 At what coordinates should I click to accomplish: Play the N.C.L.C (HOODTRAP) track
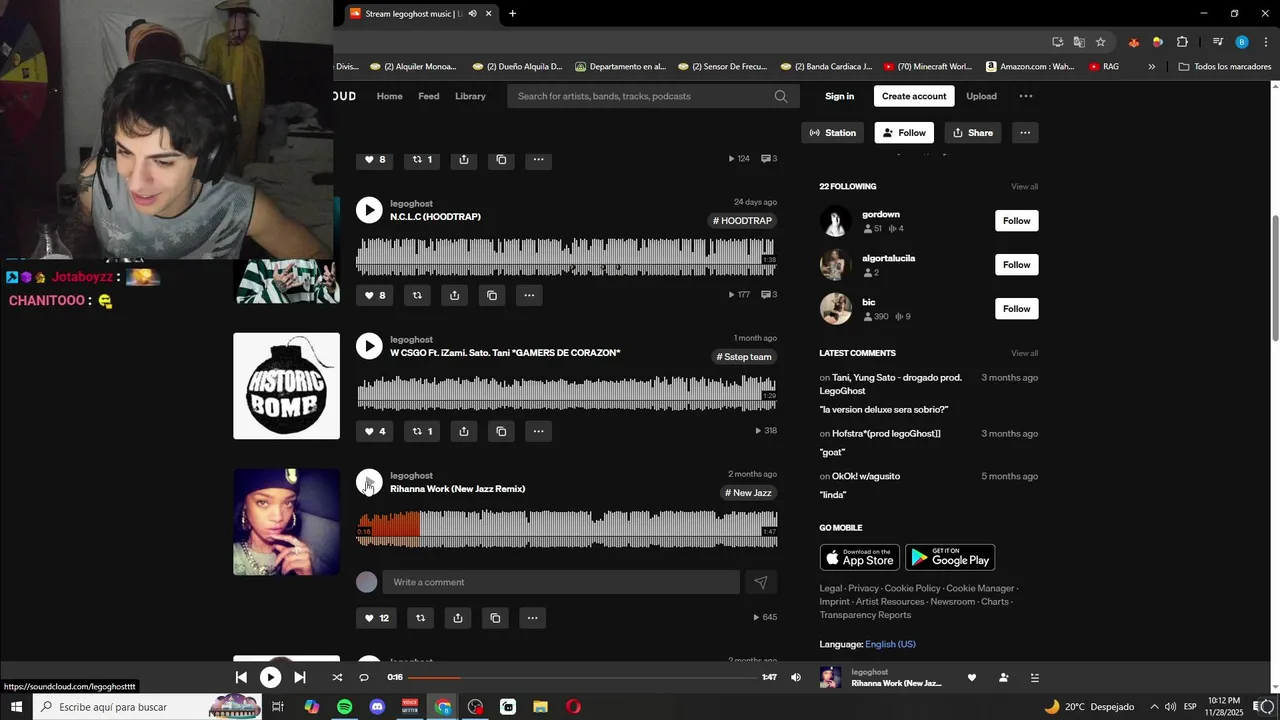369,210
